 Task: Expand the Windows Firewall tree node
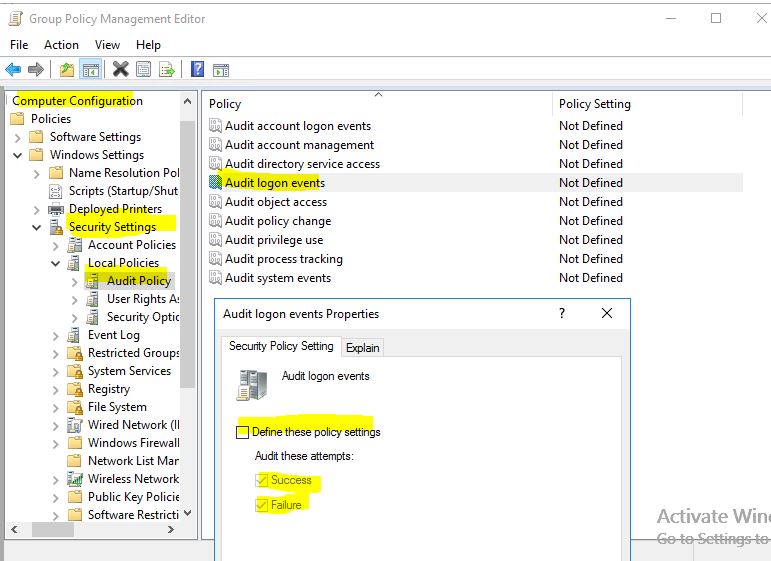pos(56,443)
